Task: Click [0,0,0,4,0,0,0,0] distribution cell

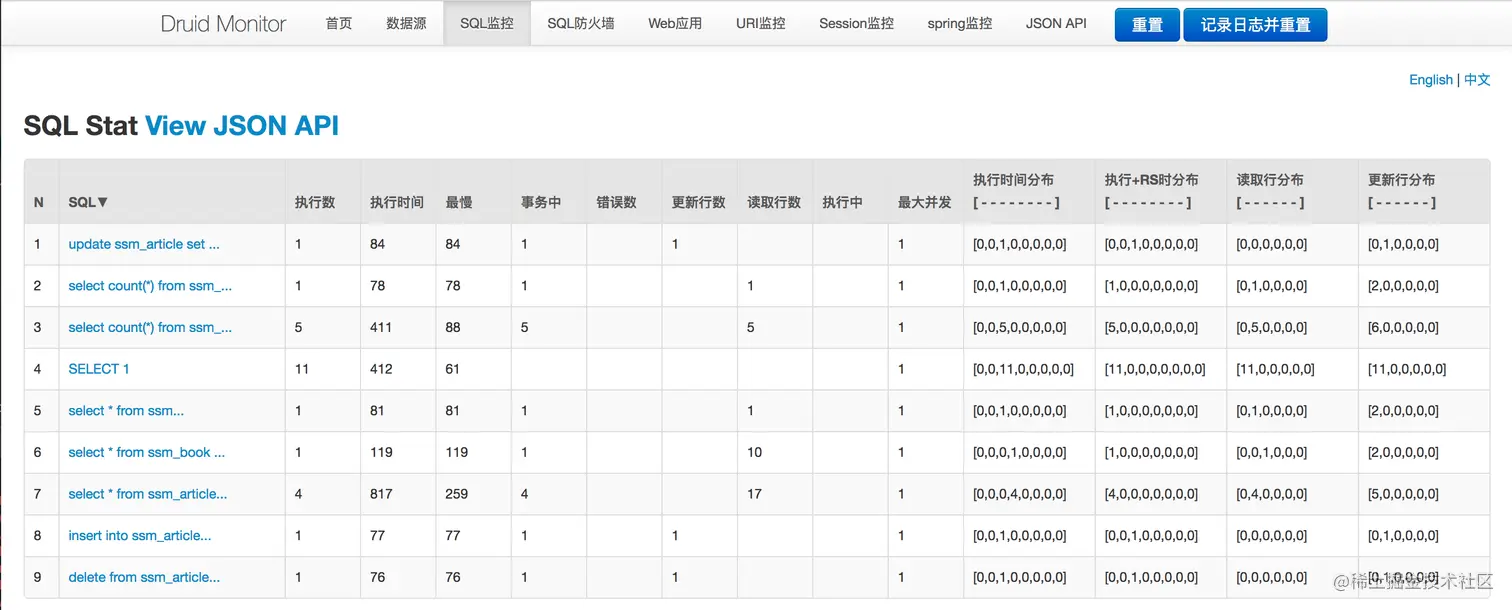Action: [x=1019, y=494]
